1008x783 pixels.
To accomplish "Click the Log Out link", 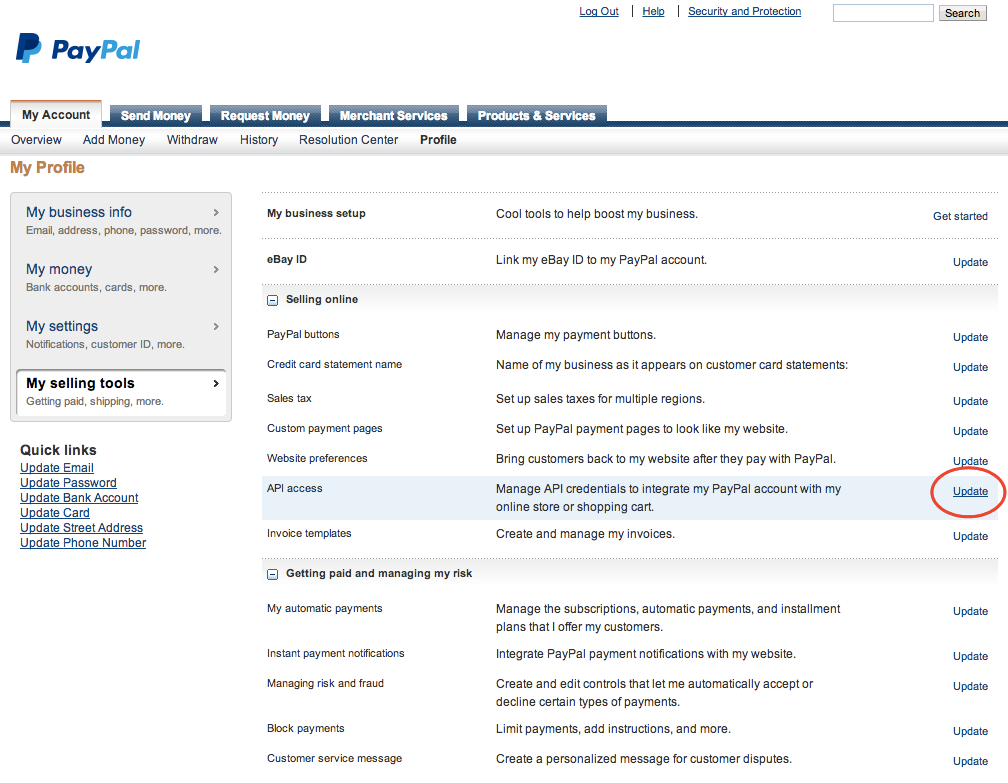I will point(598,11).
